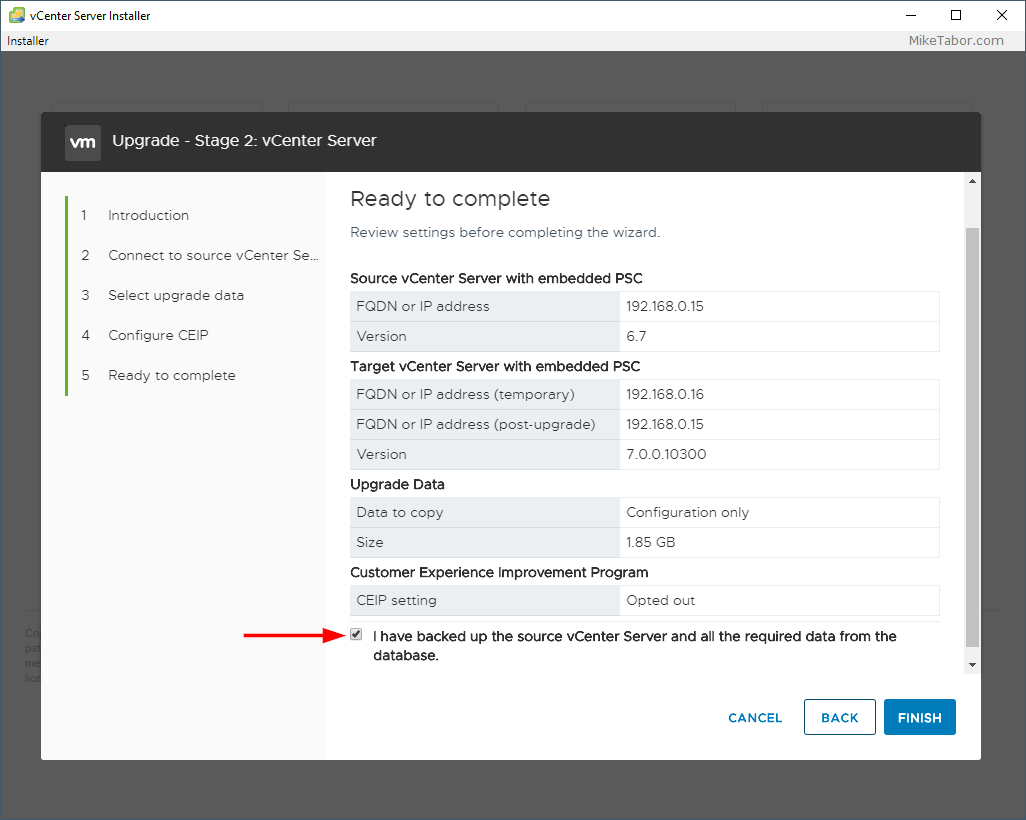Click the scrollbar up arrow

pos(972,181)
